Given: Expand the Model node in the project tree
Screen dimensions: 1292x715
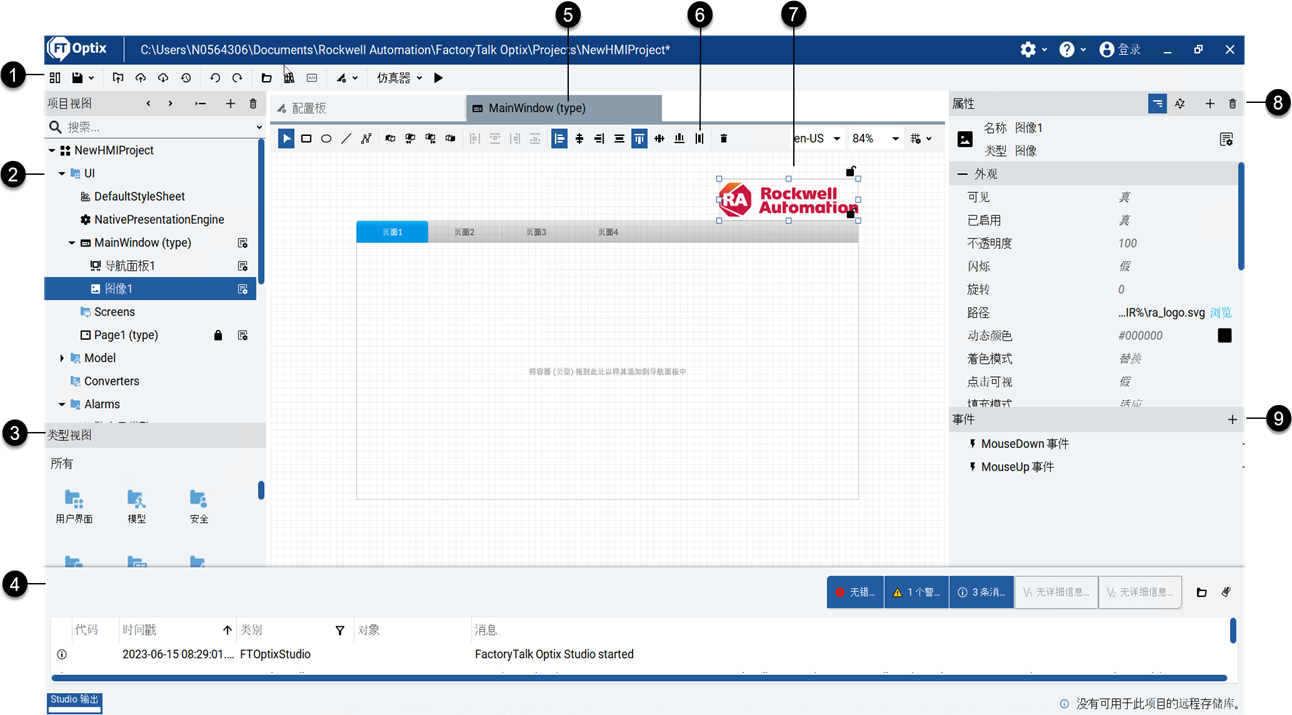Looking at the screenshot, I should (61, 357).
